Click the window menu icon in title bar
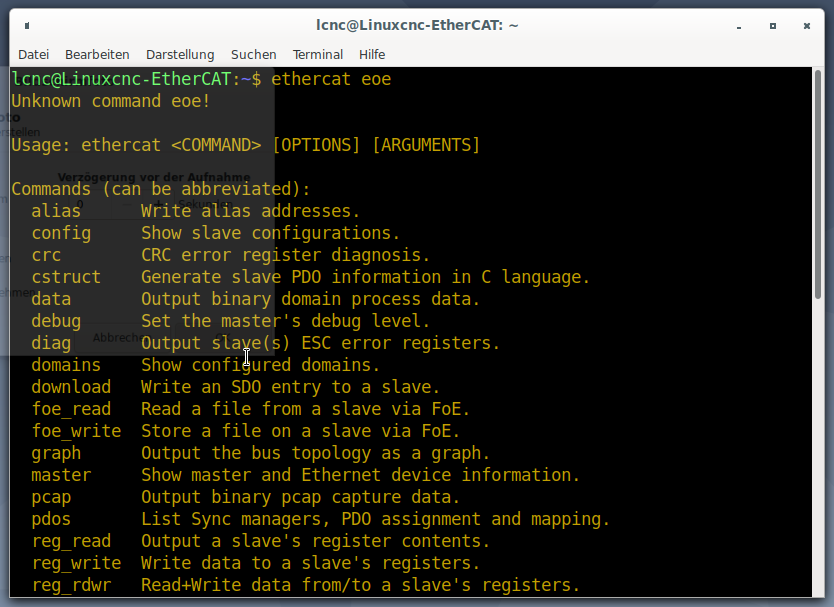Viewport: 834px width, 607px height. (27, 26)
